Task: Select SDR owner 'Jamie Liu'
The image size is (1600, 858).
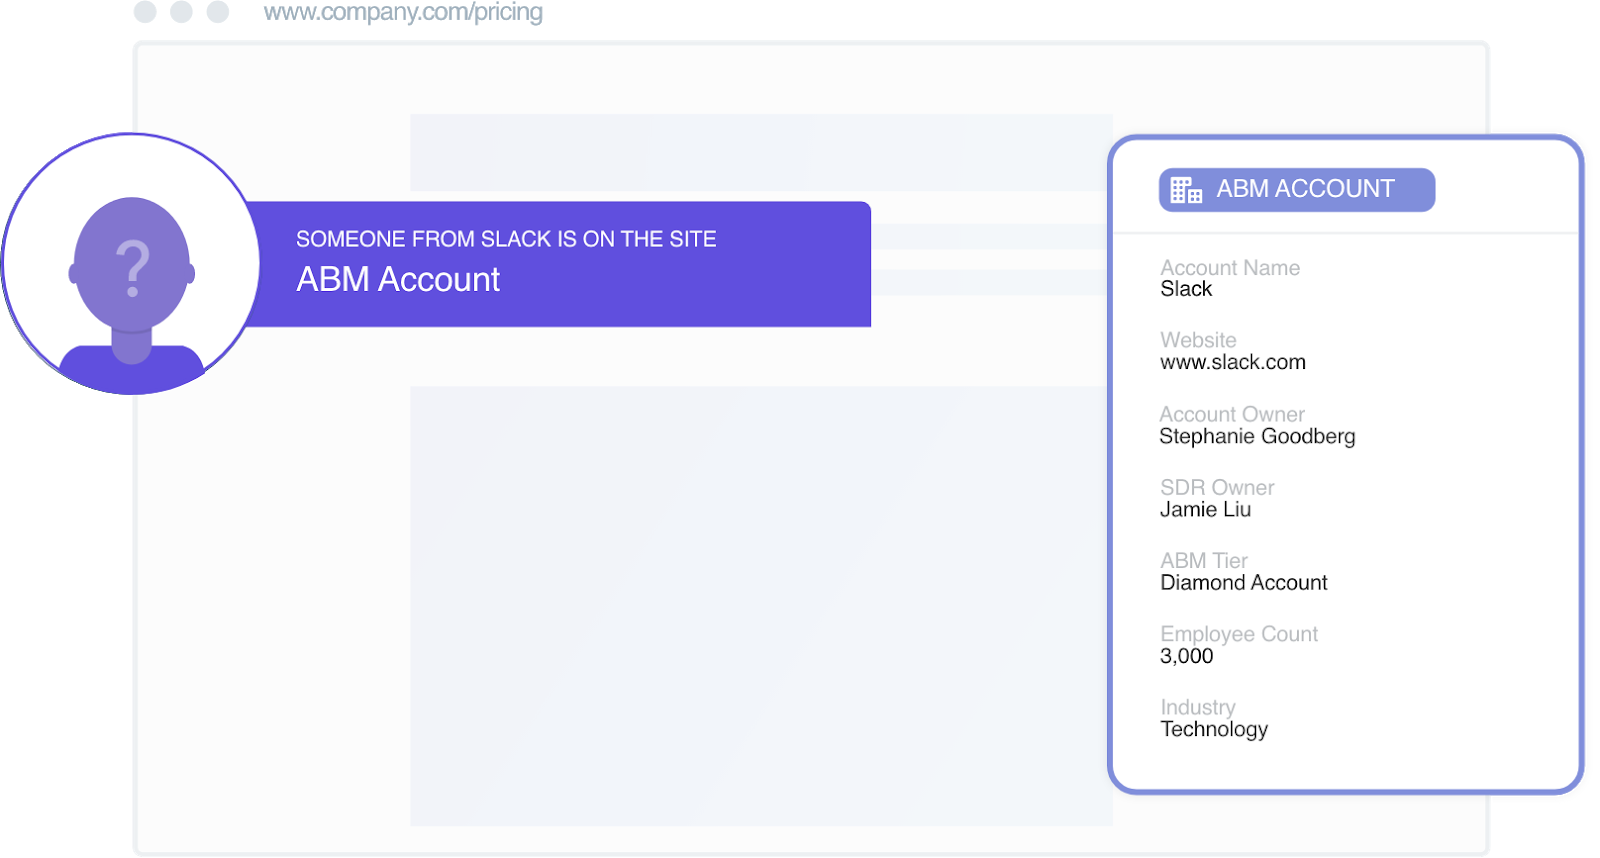Action: pos(1205,509)
